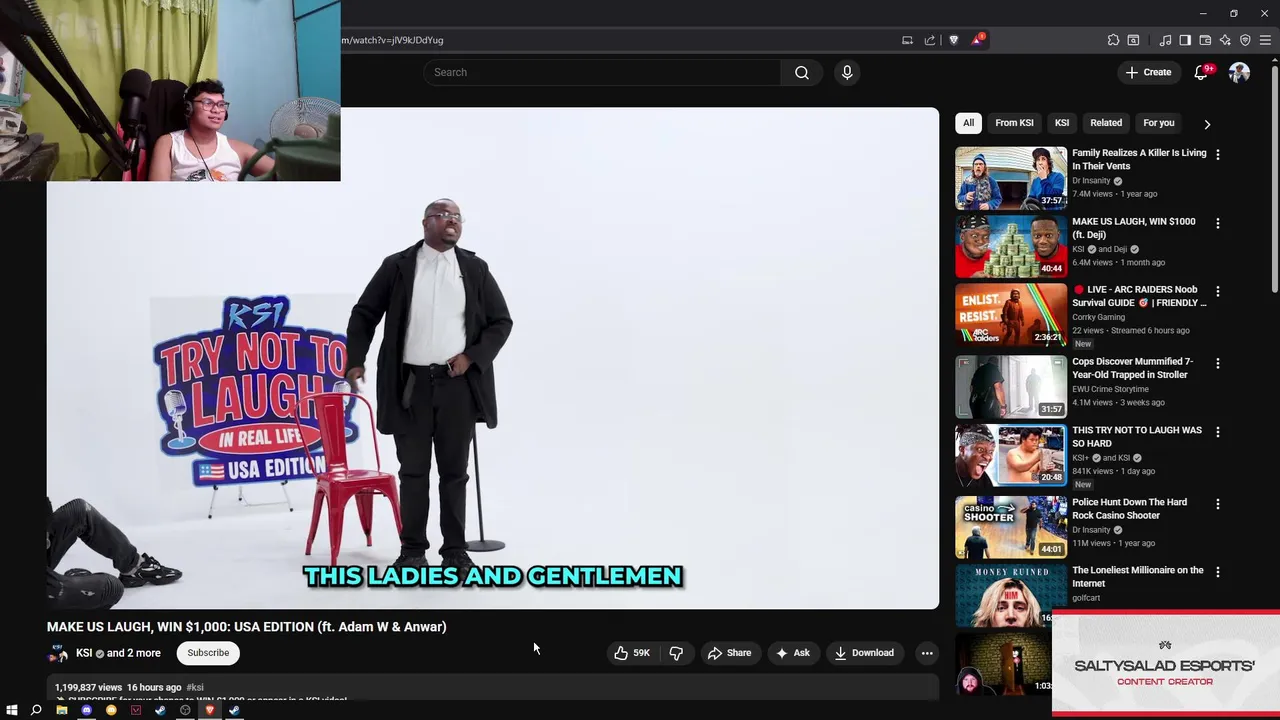Open Cops Discover Mummified 7-Year-Old thumbnail
Viewport: 1280px width, 720px height.
click(1011, 387)
